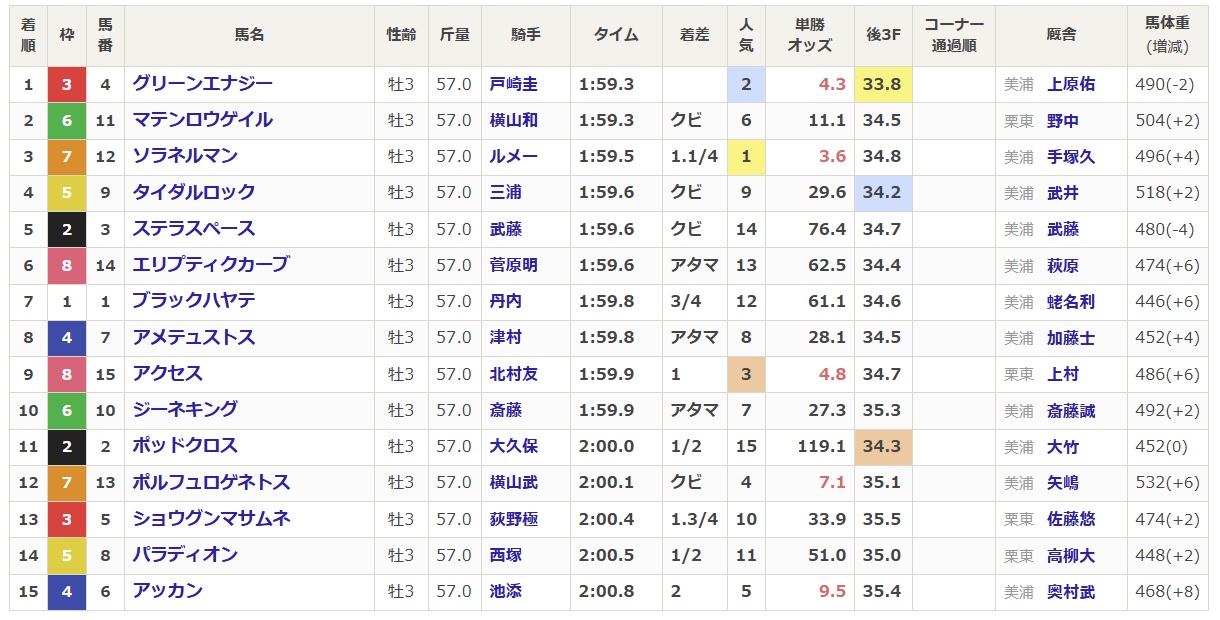Open ショウグンマサムネ horse page
The height and width of the screenshot is (620, 1220).
(x=211, y=518)
